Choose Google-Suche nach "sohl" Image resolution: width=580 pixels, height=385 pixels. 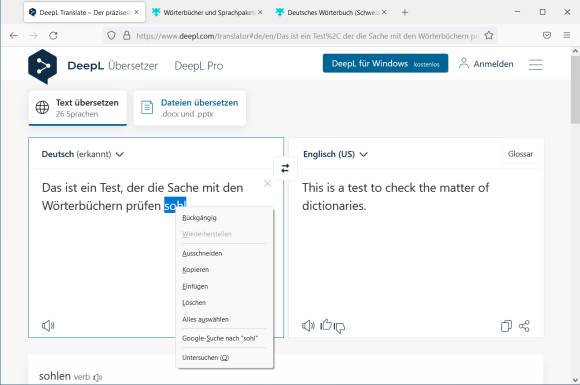(225, 338)
